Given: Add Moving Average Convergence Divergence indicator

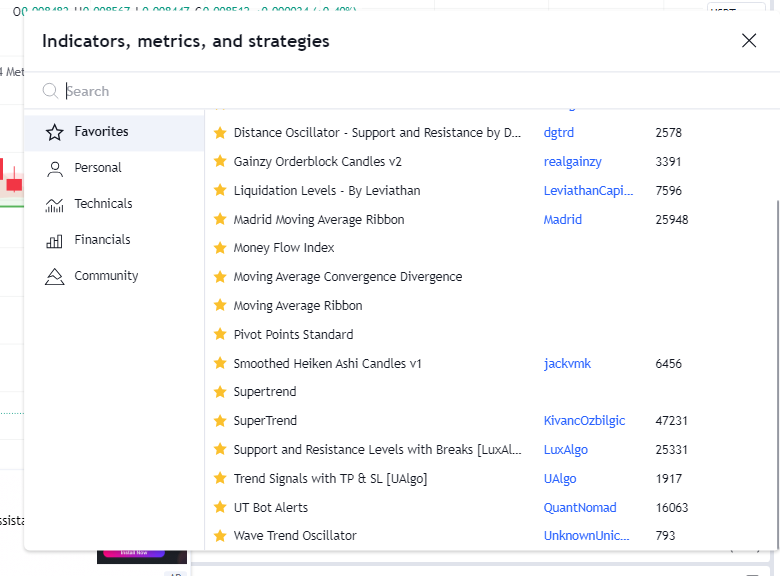Looking at the screenshot, I should pyautogui.click(x=348, y=277).
